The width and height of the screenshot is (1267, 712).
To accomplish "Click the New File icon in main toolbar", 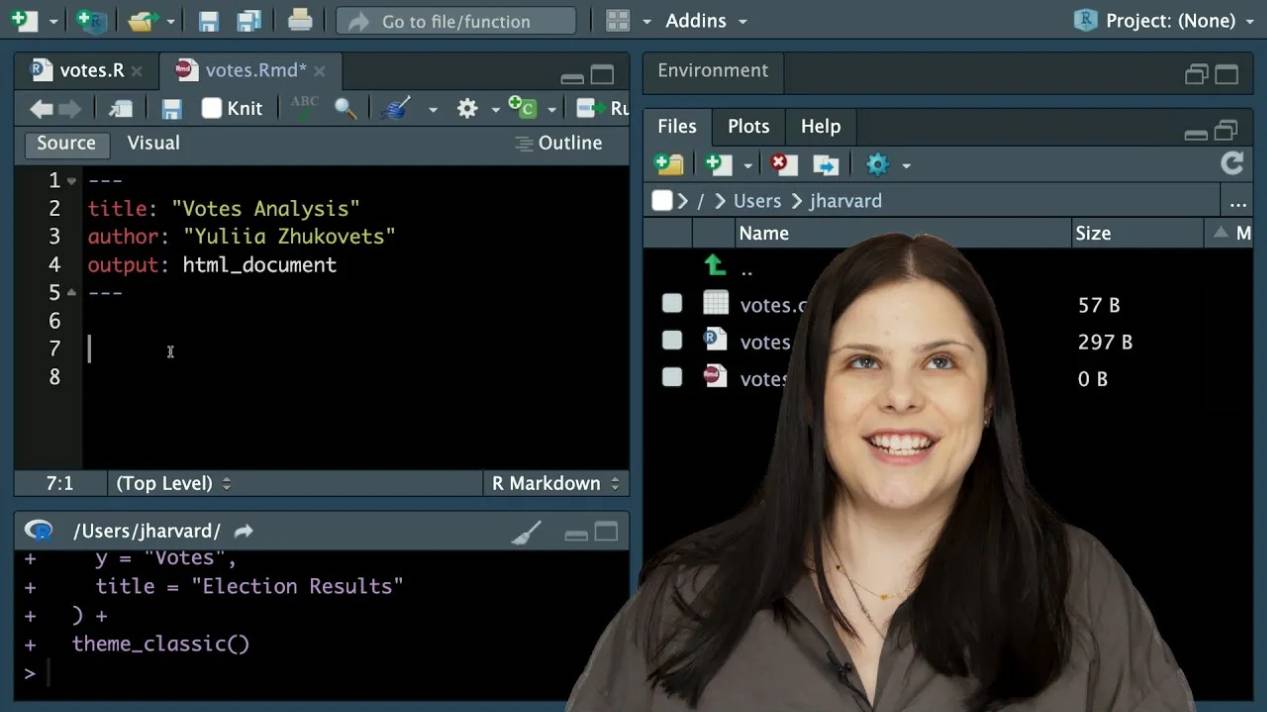I will click(23, 20).
